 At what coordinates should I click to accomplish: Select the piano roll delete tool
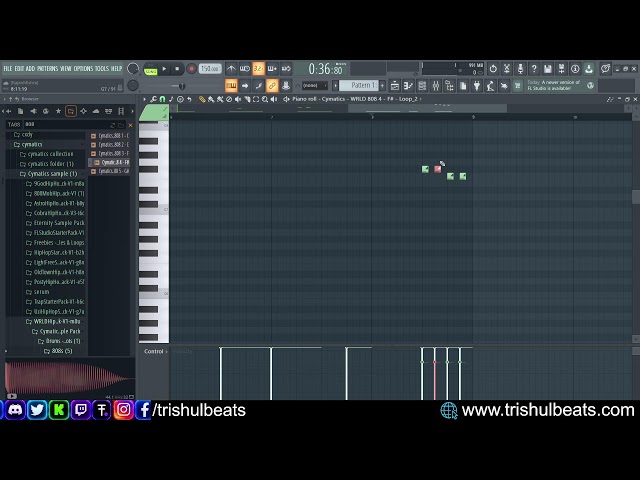coord(229,99)
